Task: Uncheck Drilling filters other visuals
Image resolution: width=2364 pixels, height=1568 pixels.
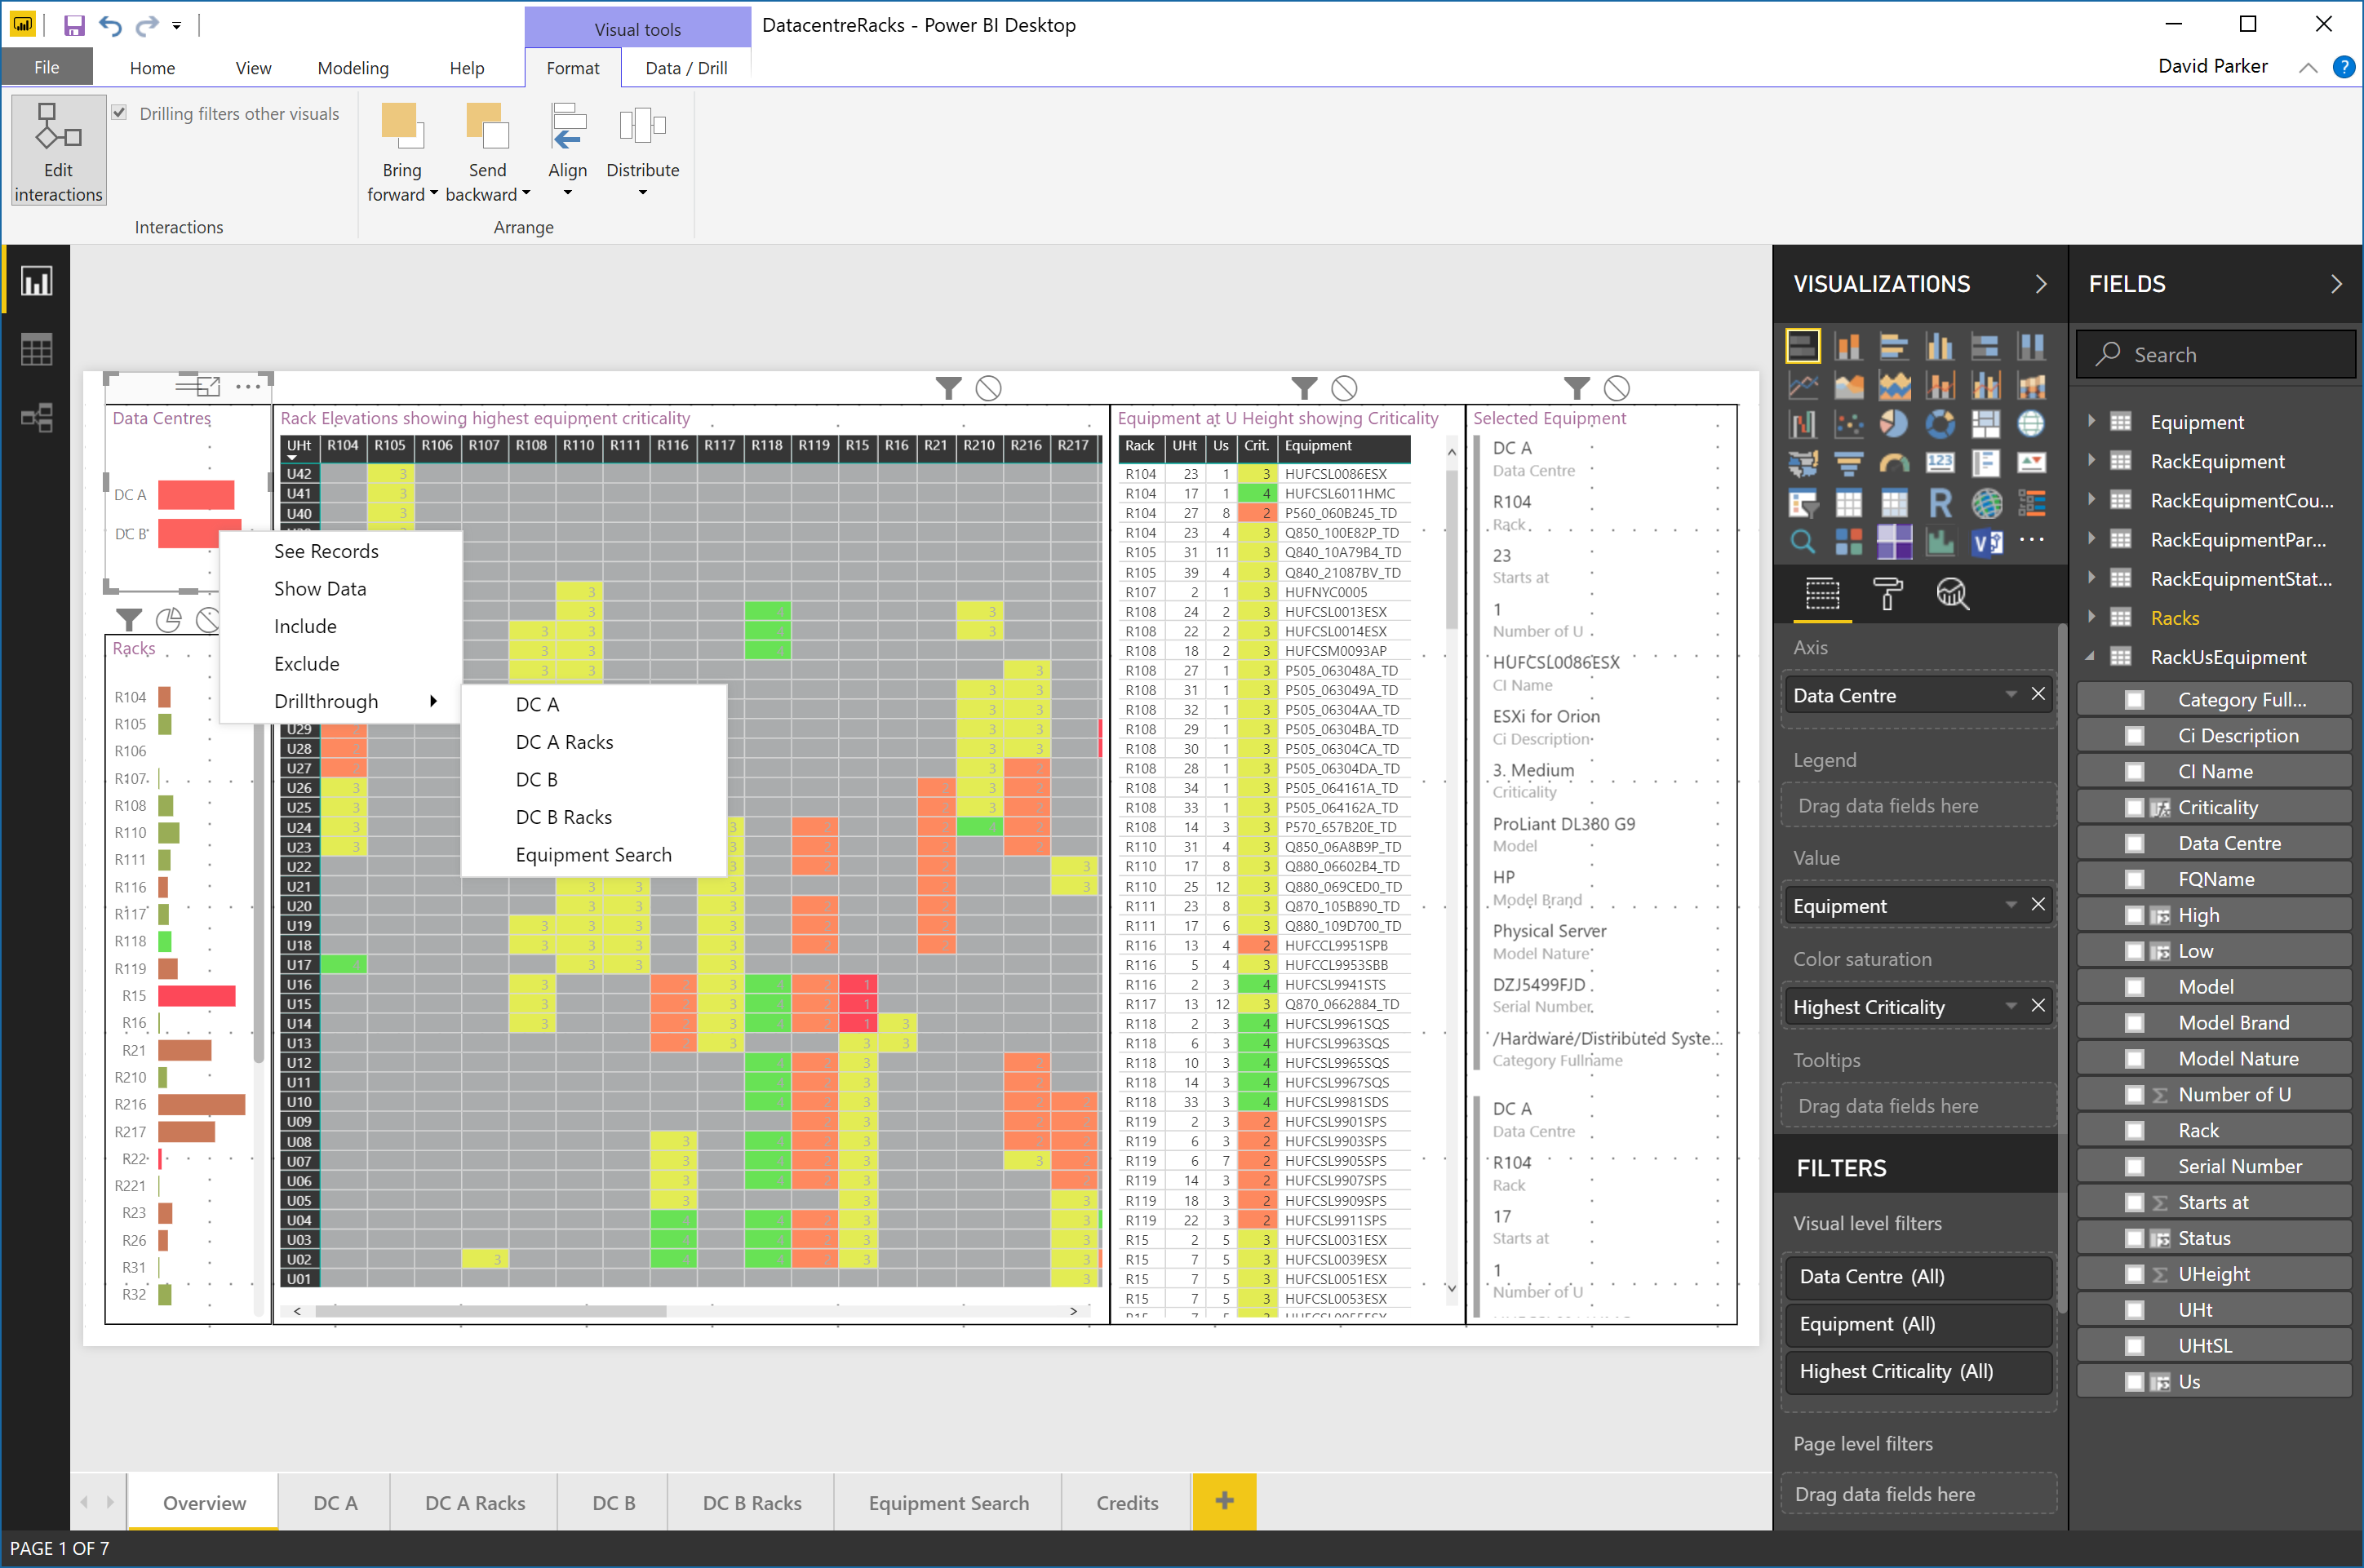Action: coord(120,113)
